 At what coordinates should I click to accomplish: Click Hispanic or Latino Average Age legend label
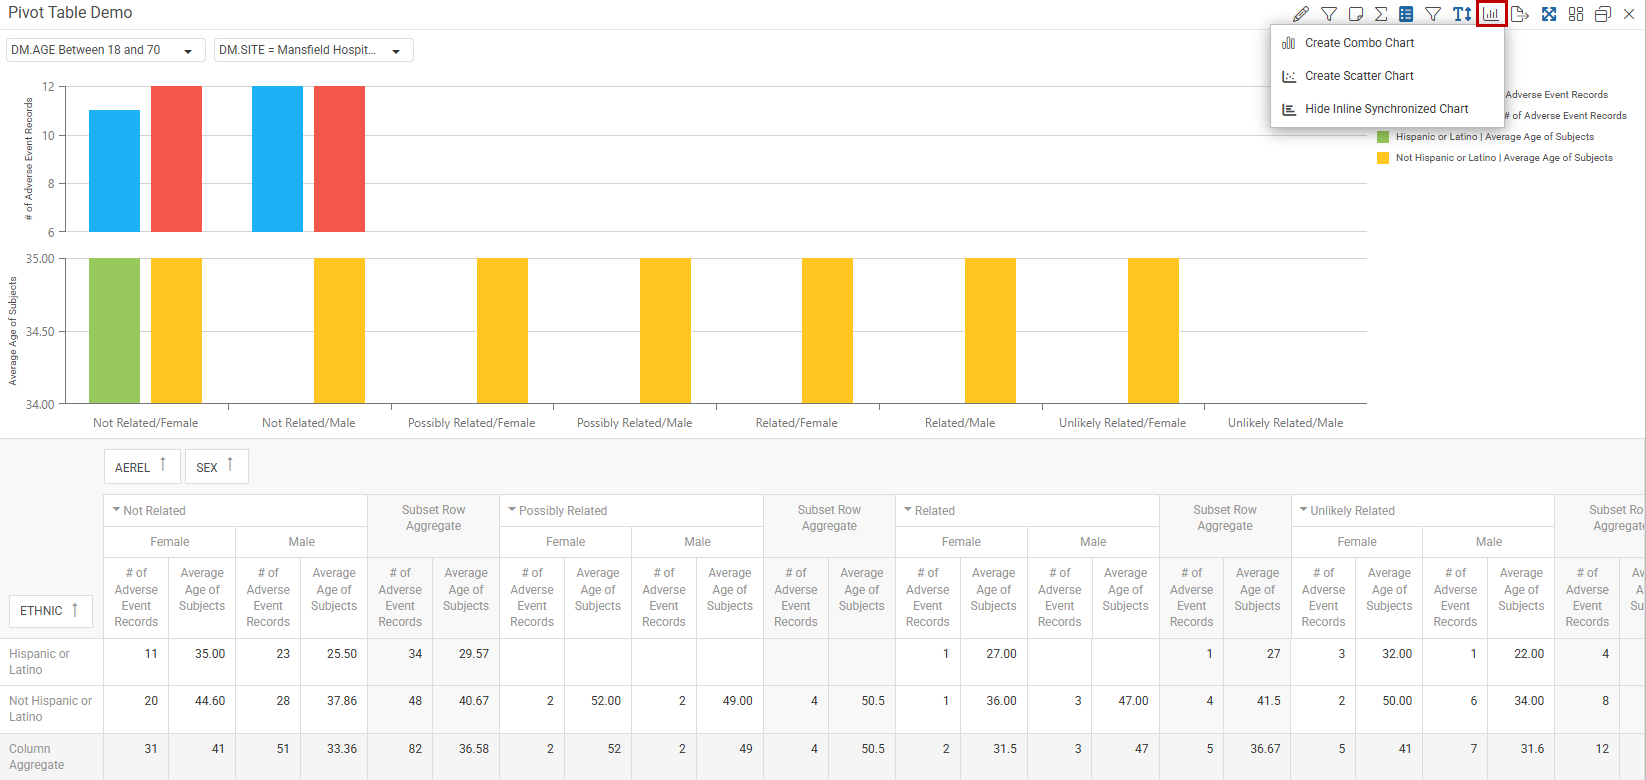point(1495,137)
